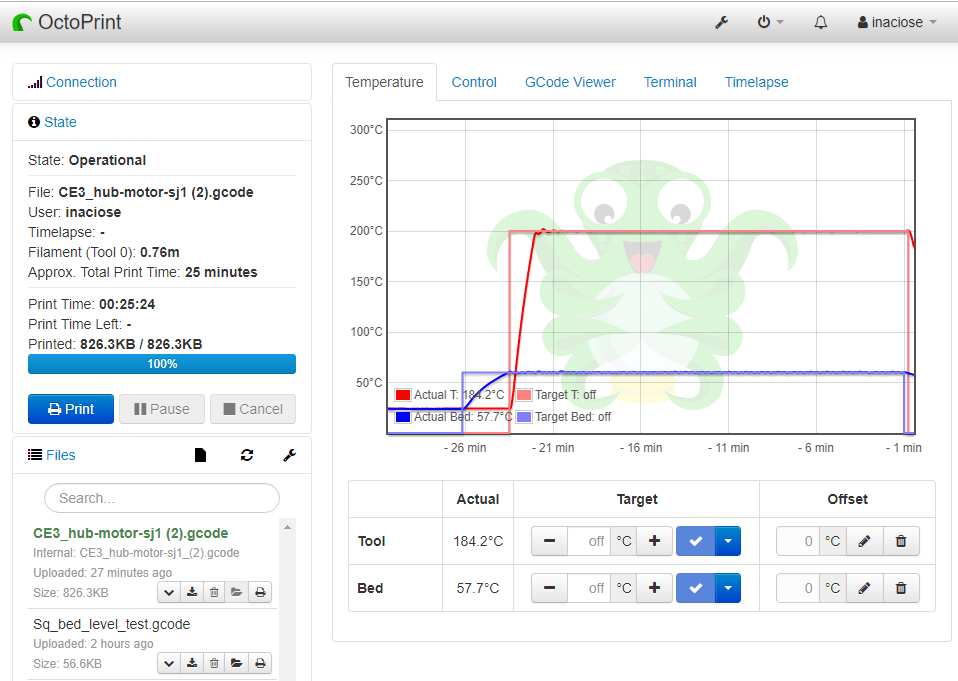Viewport: 958px width, 681px height.
Task: Select the Sq_bed_level_test.gcode file entry
Action: click(x=112, y=624)
